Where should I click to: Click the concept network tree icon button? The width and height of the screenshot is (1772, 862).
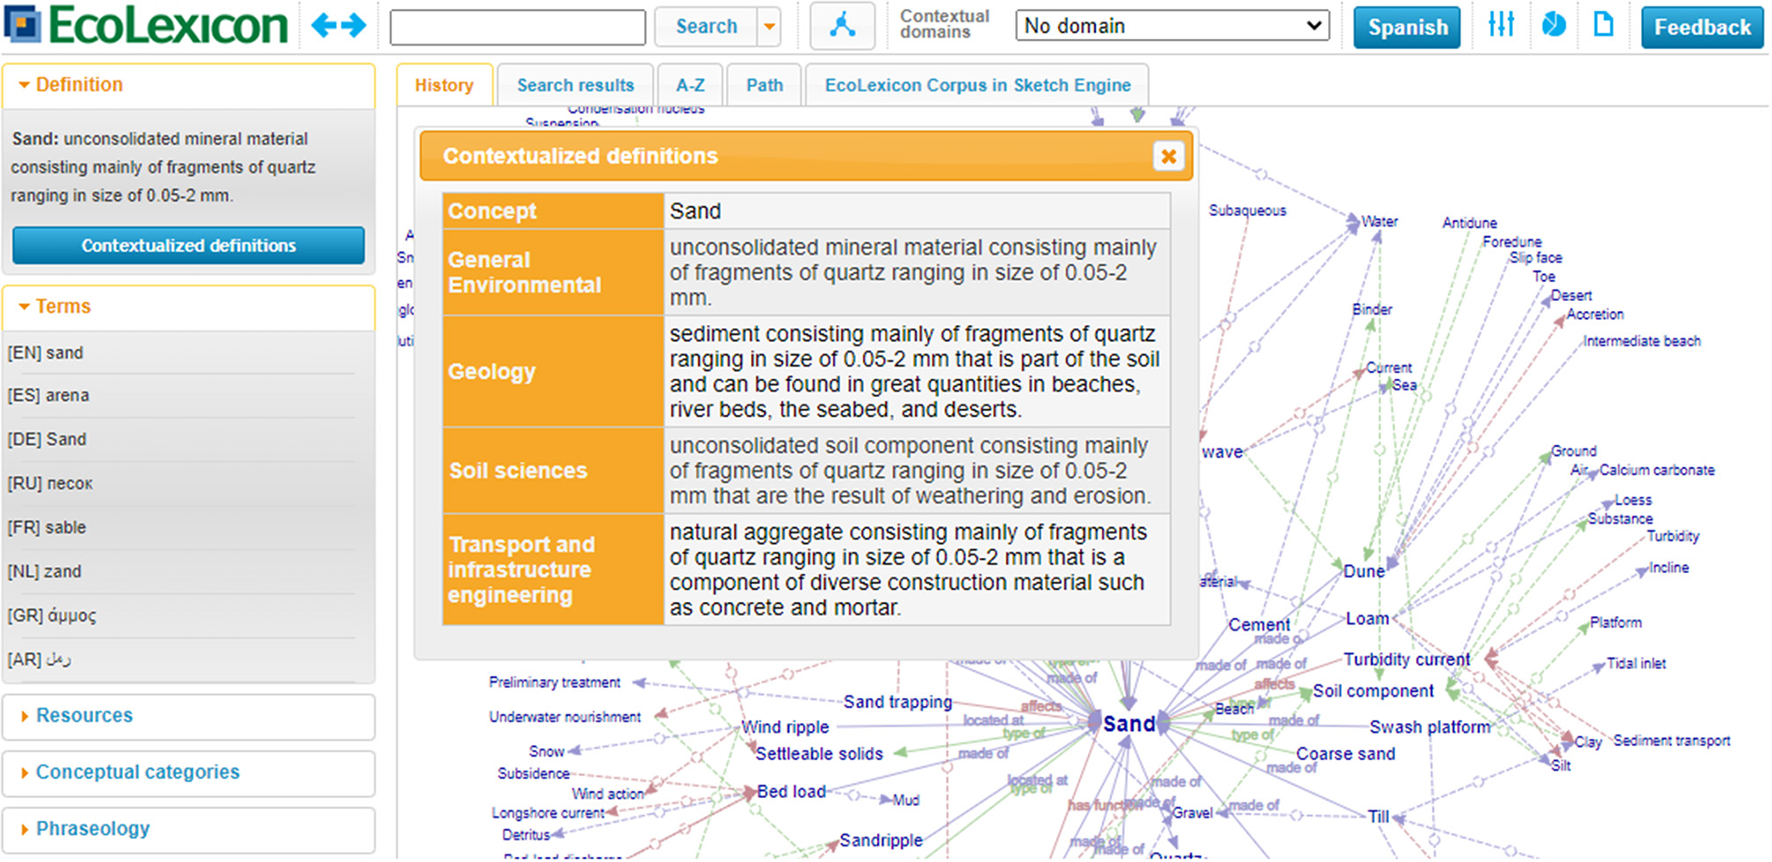[842, 27]
